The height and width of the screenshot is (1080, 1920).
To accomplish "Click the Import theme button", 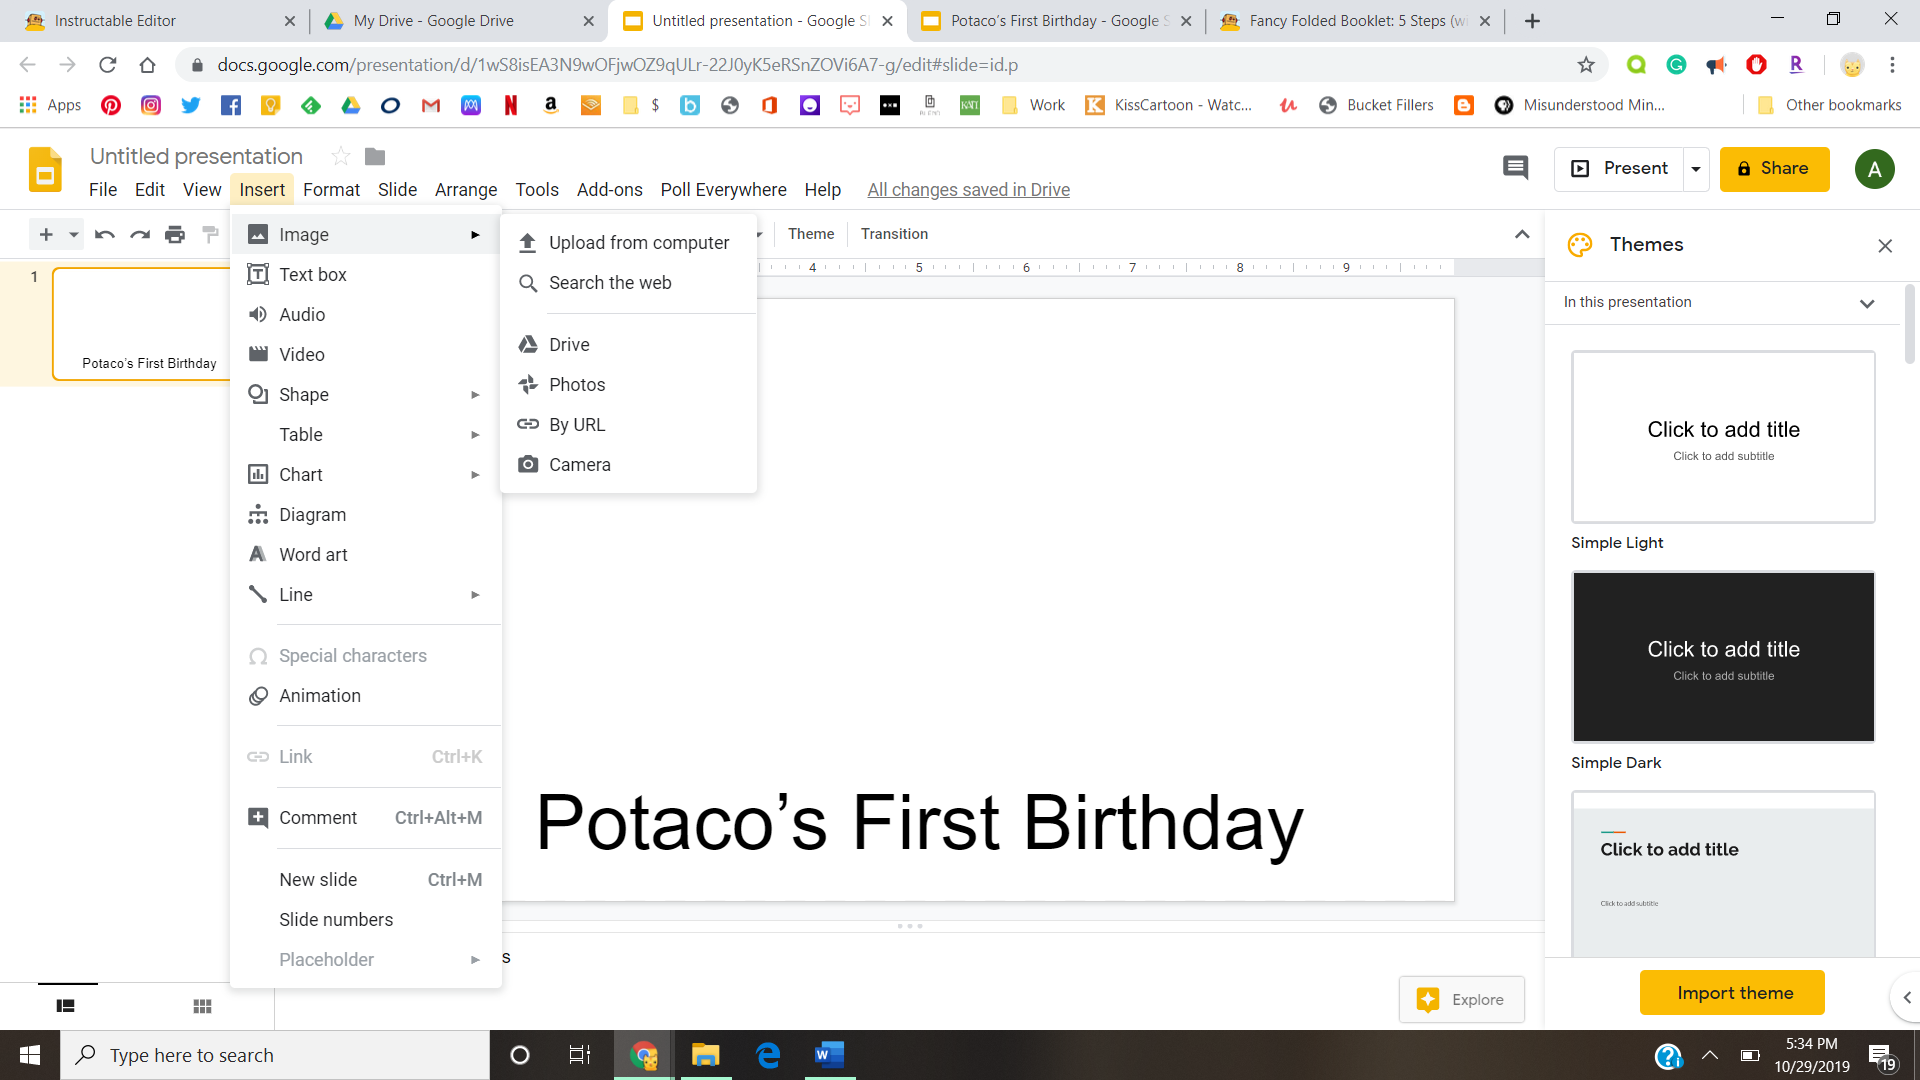I will click(x=1731, y=992).
